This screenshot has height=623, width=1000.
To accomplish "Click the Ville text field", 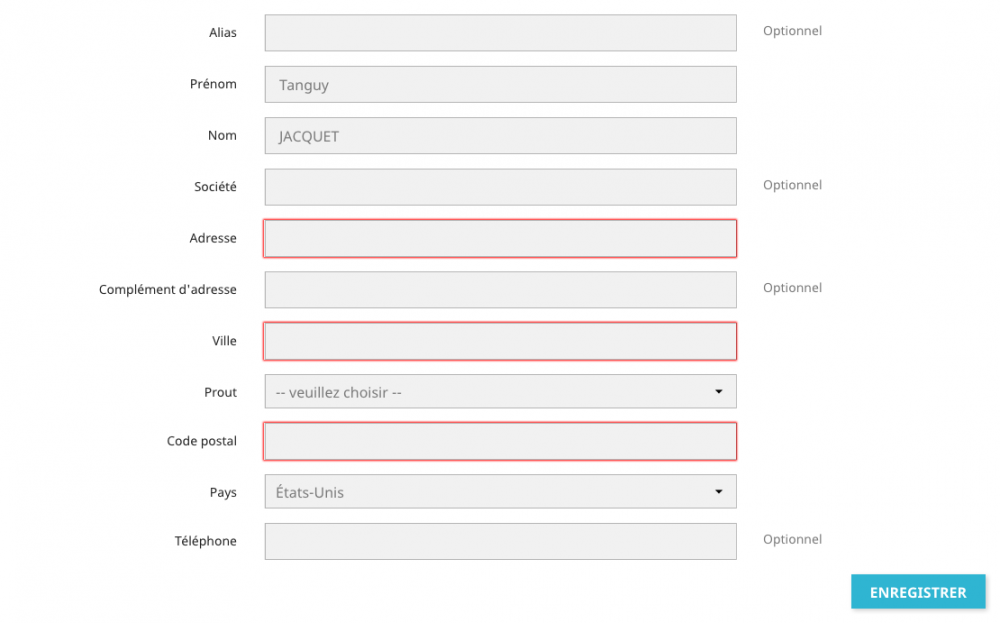I will click(500, 341).
